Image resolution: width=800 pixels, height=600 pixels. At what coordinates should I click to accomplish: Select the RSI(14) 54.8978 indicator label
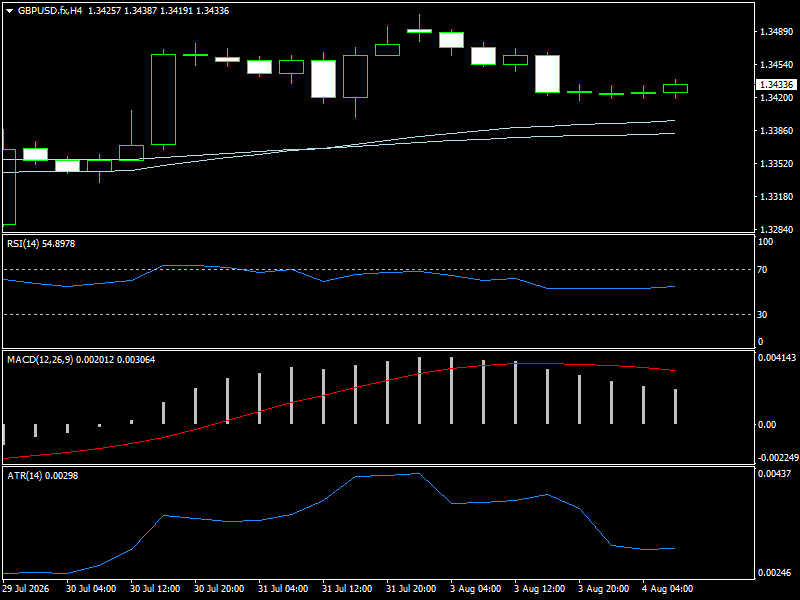(41, 244)
